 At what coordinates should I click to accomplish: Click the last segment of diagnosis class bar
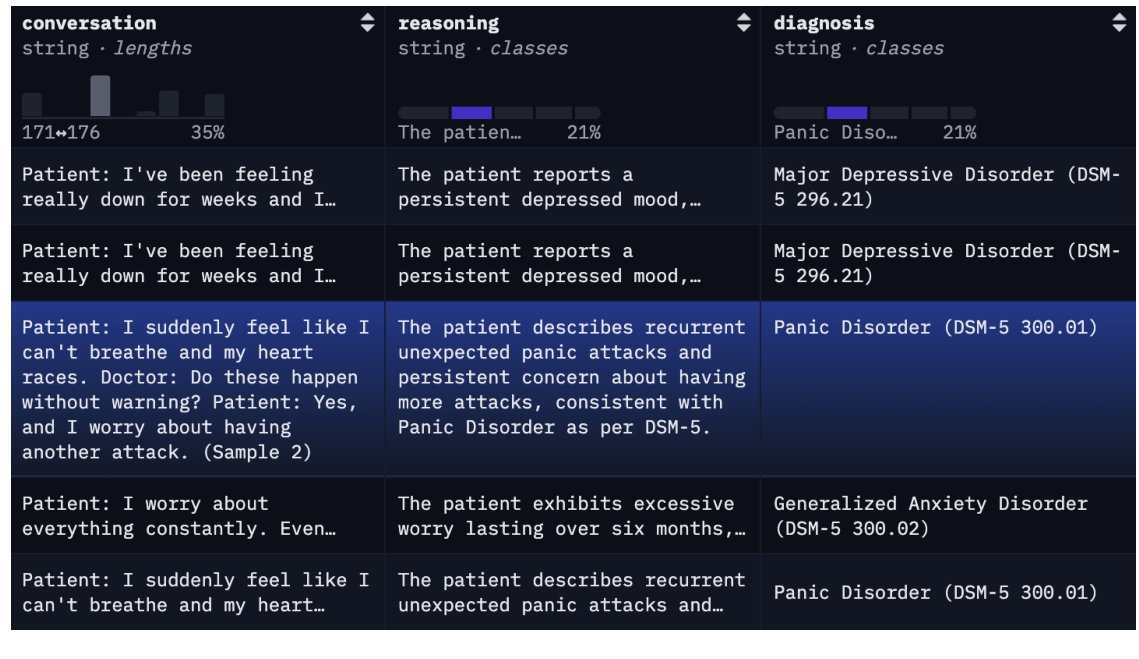(x=963, y=113)
